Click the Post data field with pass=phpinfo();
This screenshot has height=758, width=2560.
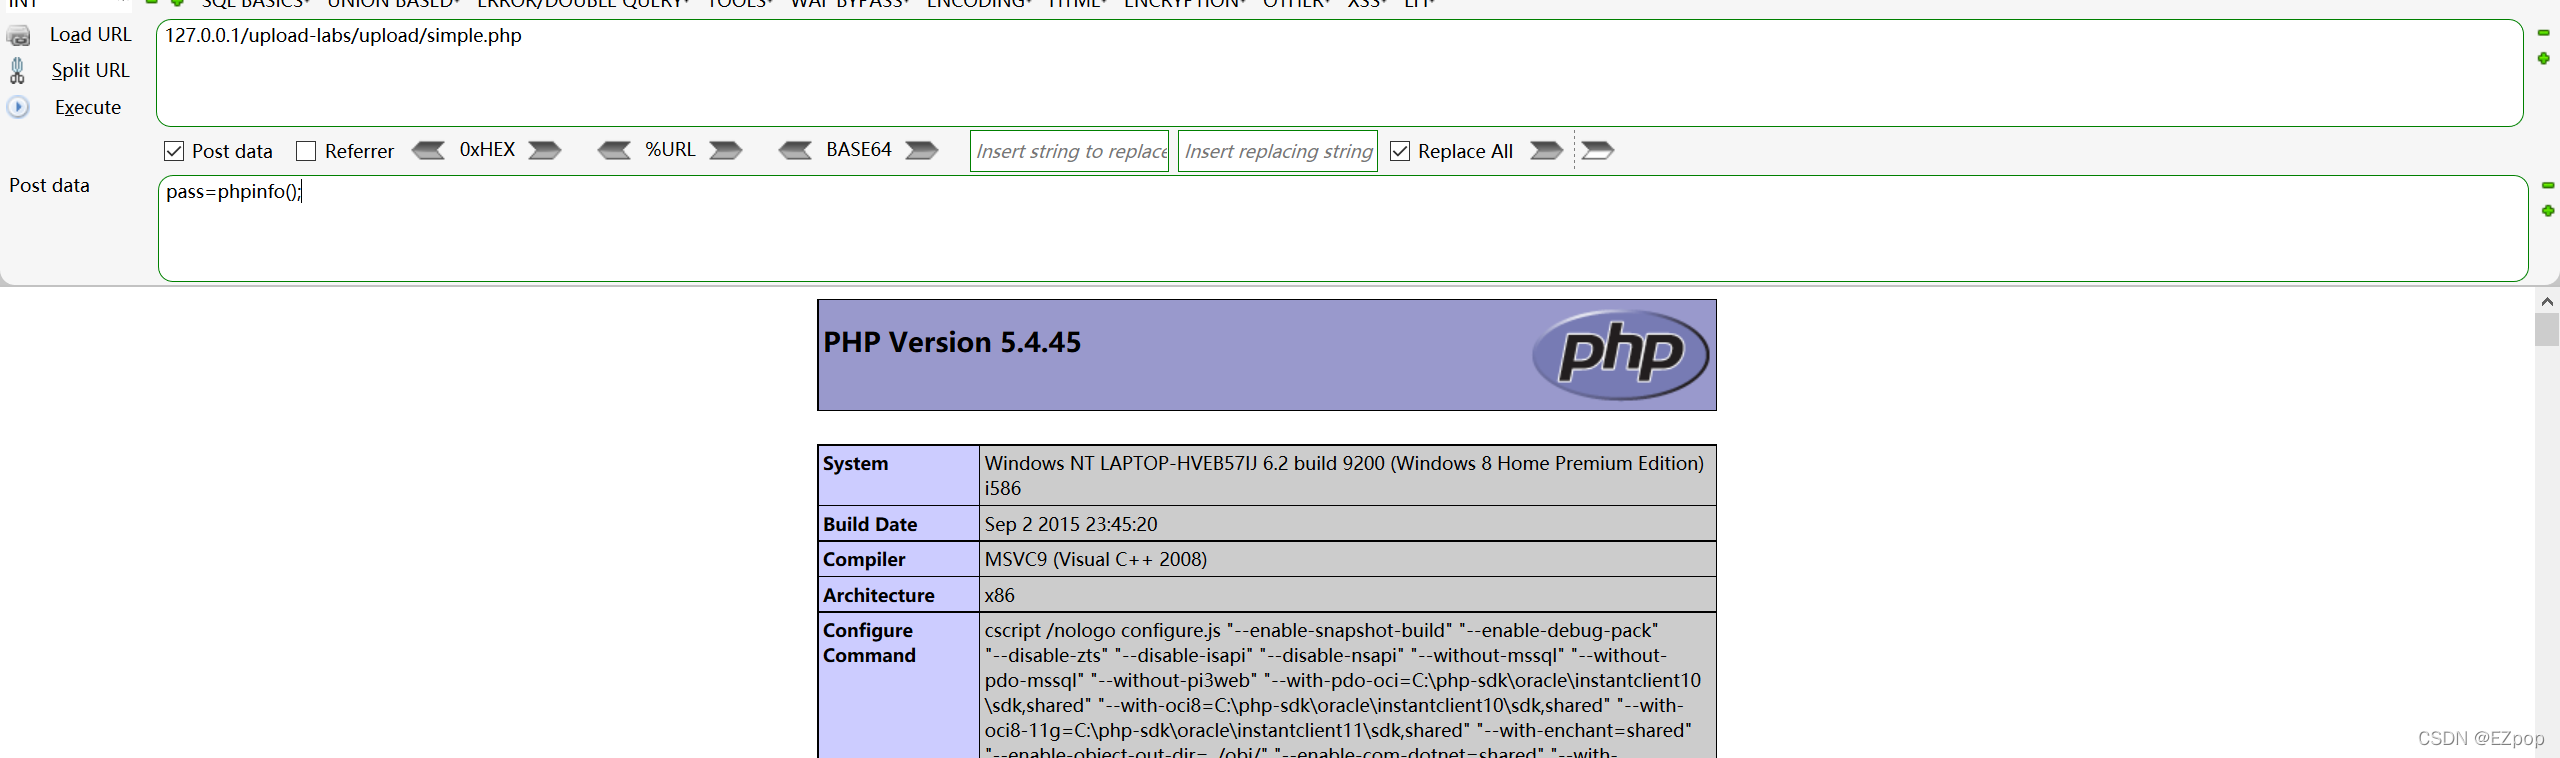point(1343,229)
